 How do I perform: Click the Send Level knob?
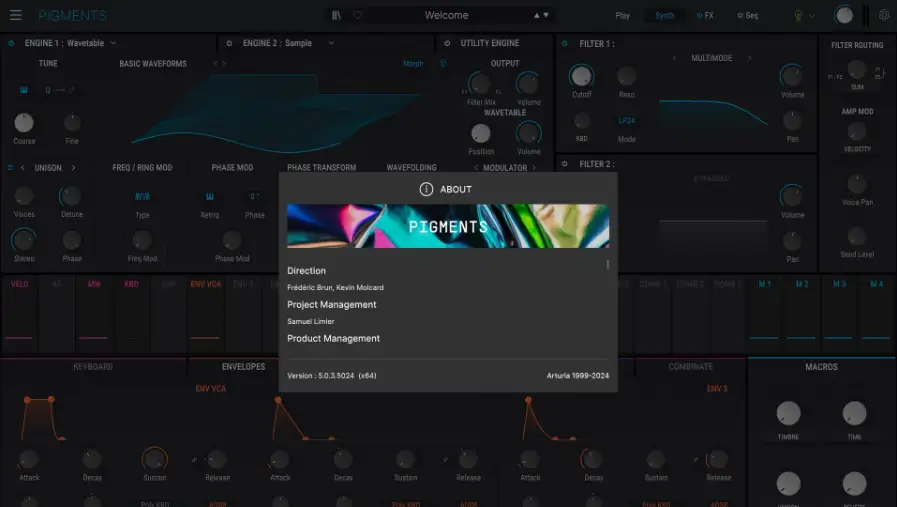pyautogui.click(x=856, y=235)
